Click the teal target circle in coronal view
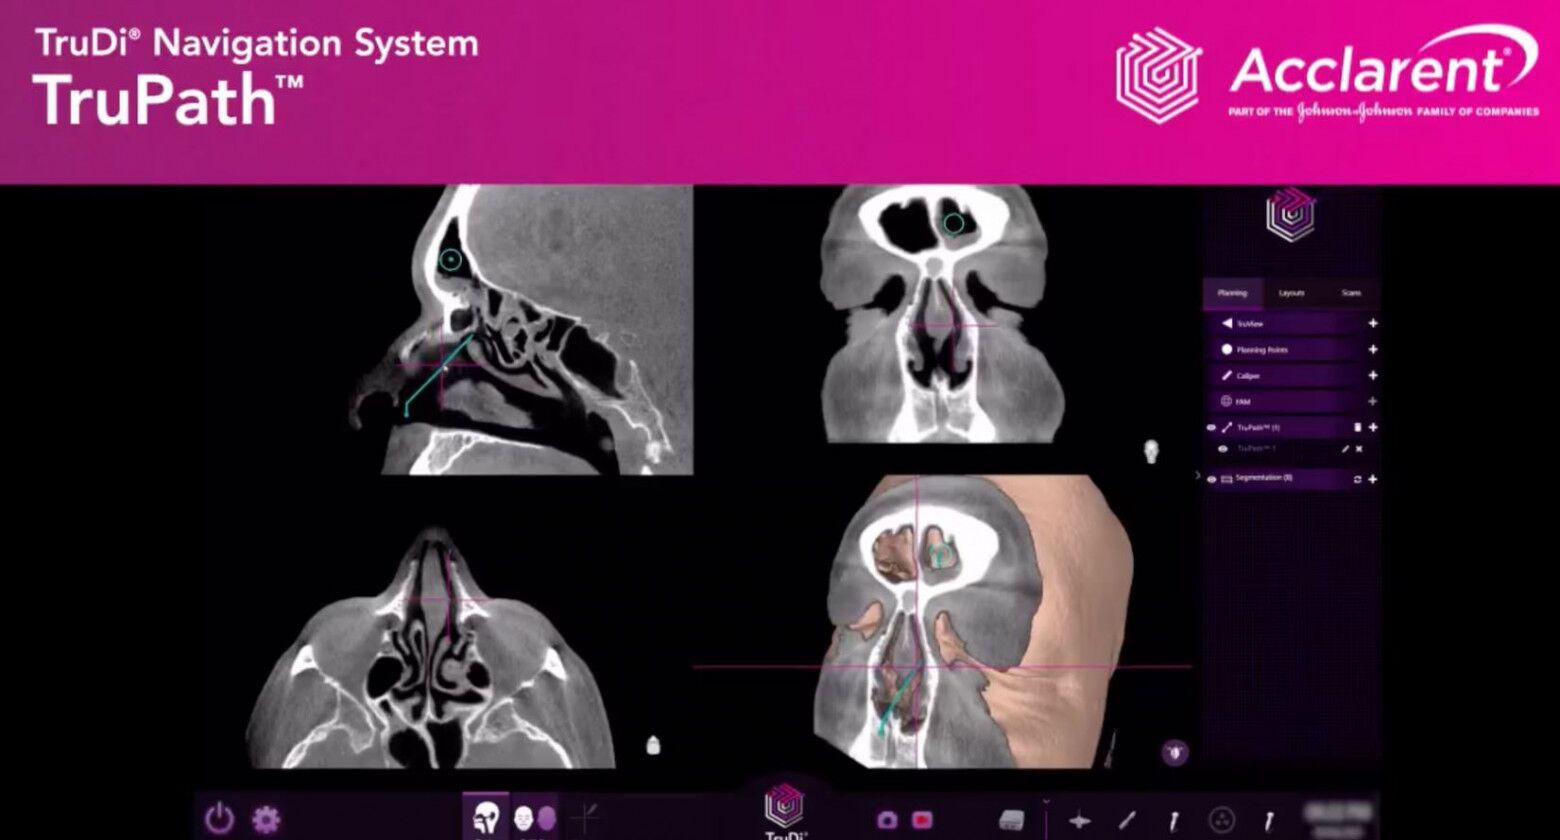1560x840 pixels. tap(953, 223)
